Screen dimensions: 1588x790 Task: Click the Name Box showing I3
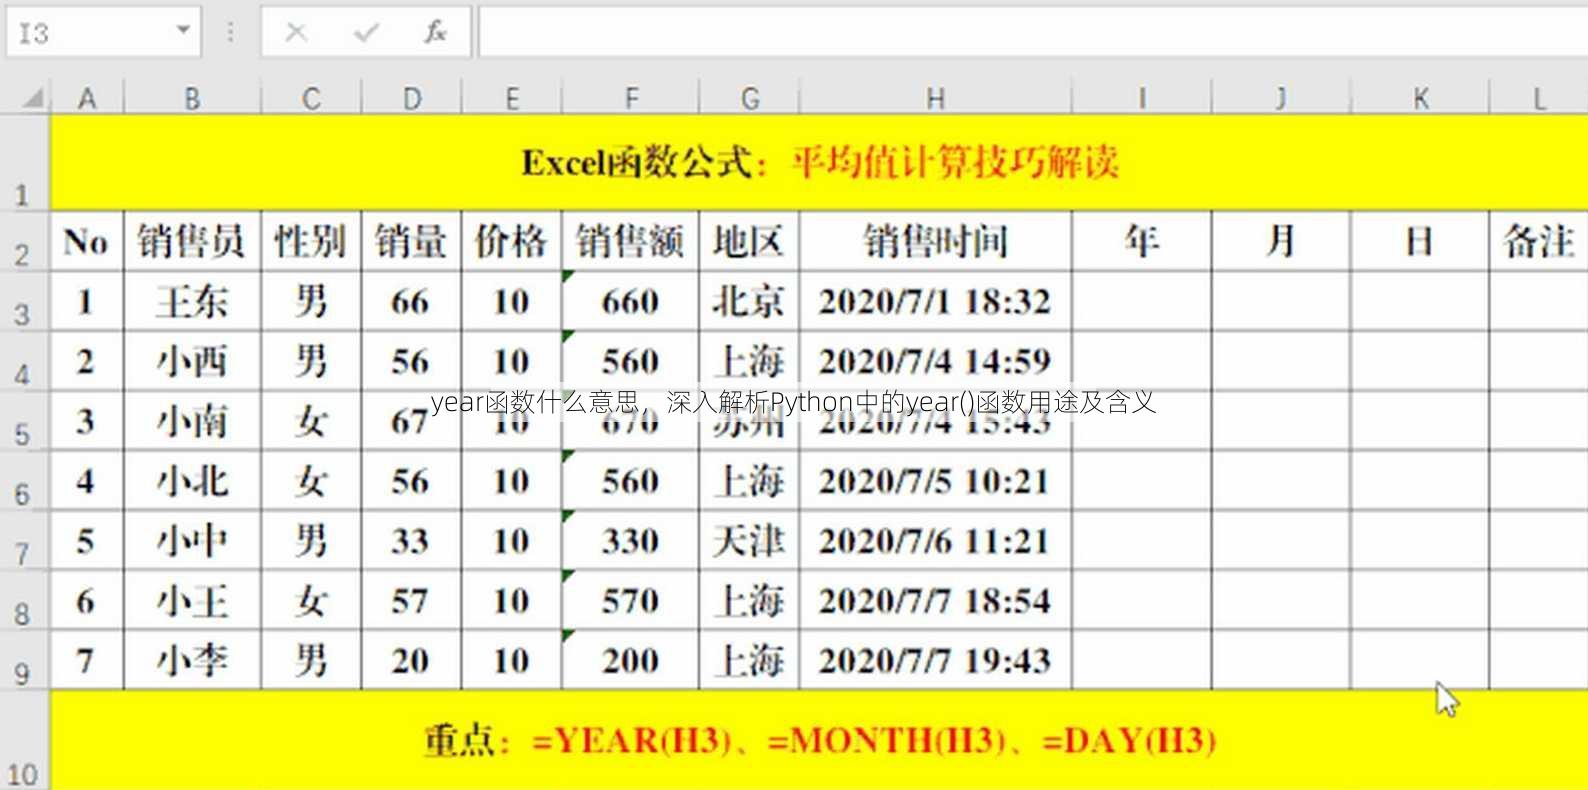point(103,33)
